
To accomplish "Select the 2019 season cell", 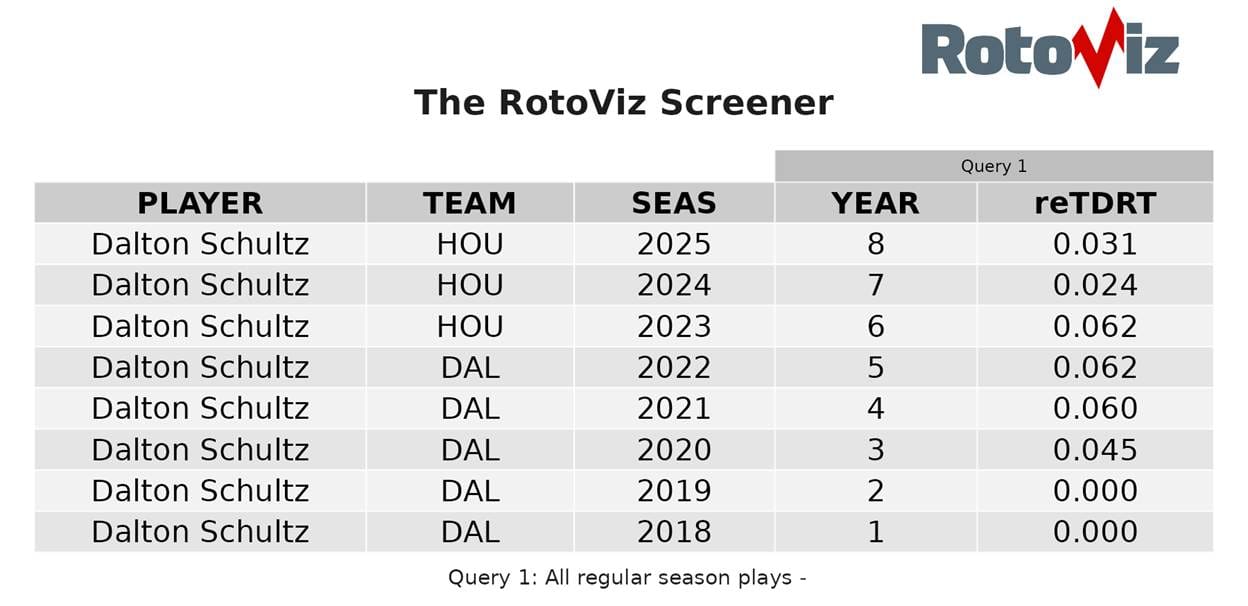I will tap(674, 491).
